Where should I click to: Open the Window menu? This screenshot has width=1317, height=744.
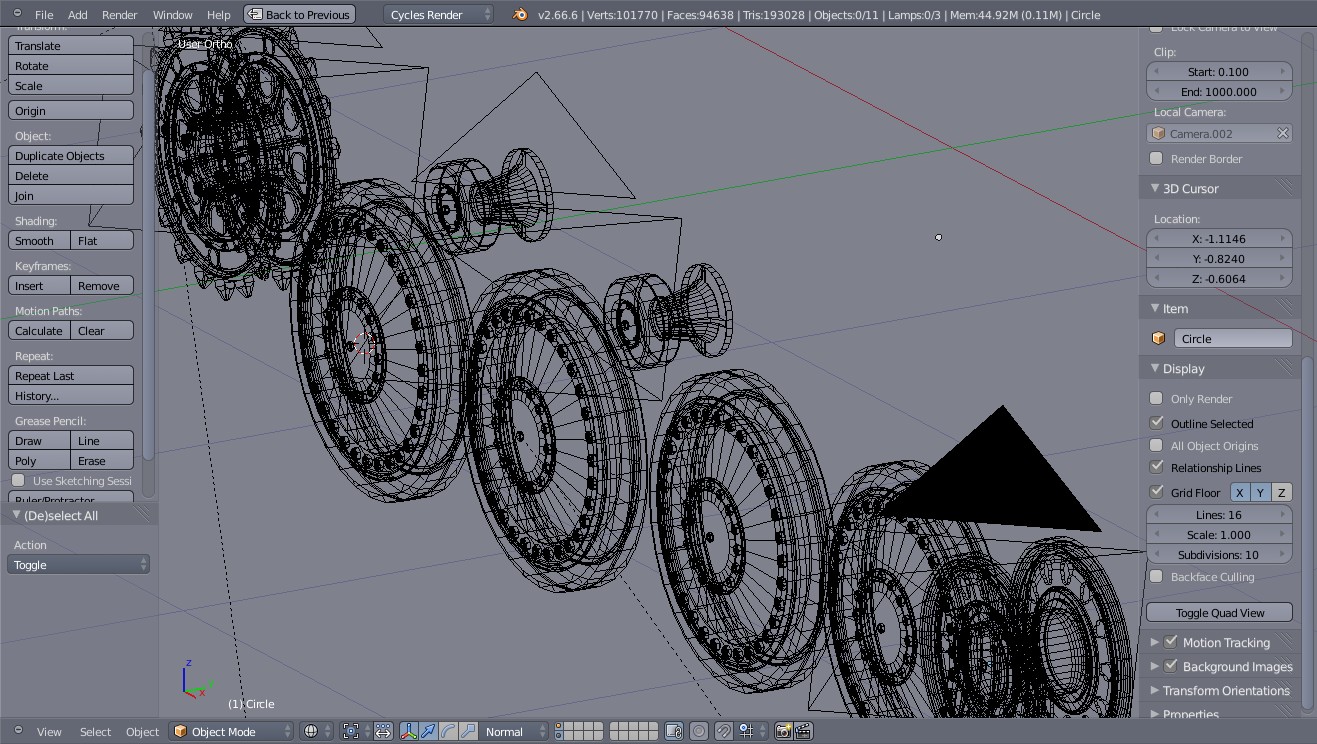click(172, 15)
